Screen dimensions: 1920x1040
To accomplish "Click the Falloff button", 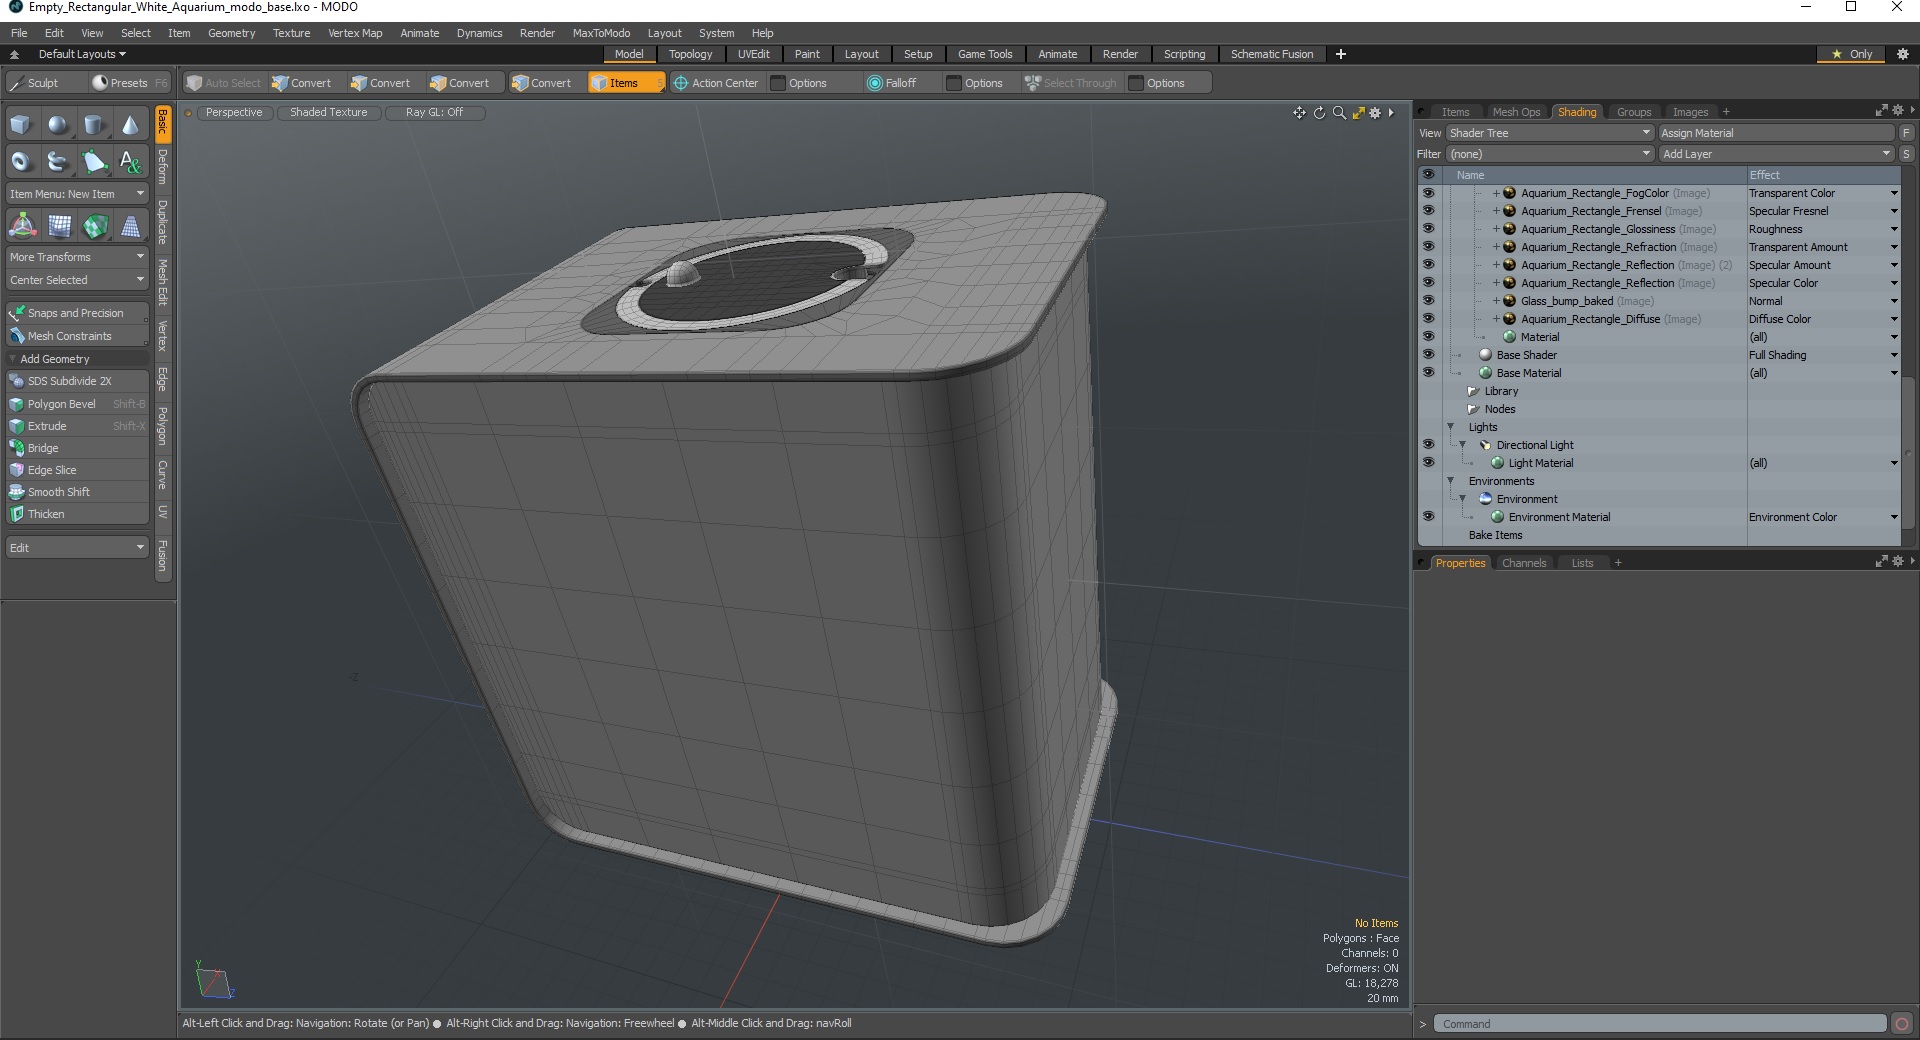I will tap(892, 83).
